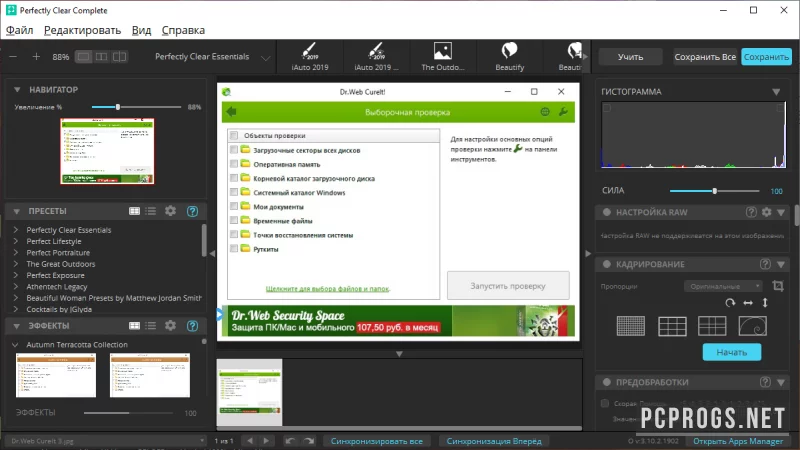Click the crop tool icon
Viewport: 800px width, 450px height.
[778, 286]
